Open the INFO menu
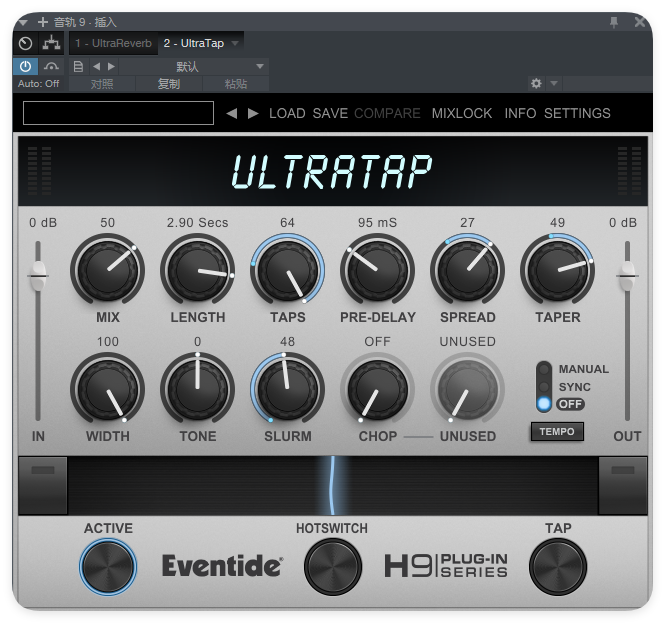Viewport: 665px width, 623px height. [x=520, y=113]
